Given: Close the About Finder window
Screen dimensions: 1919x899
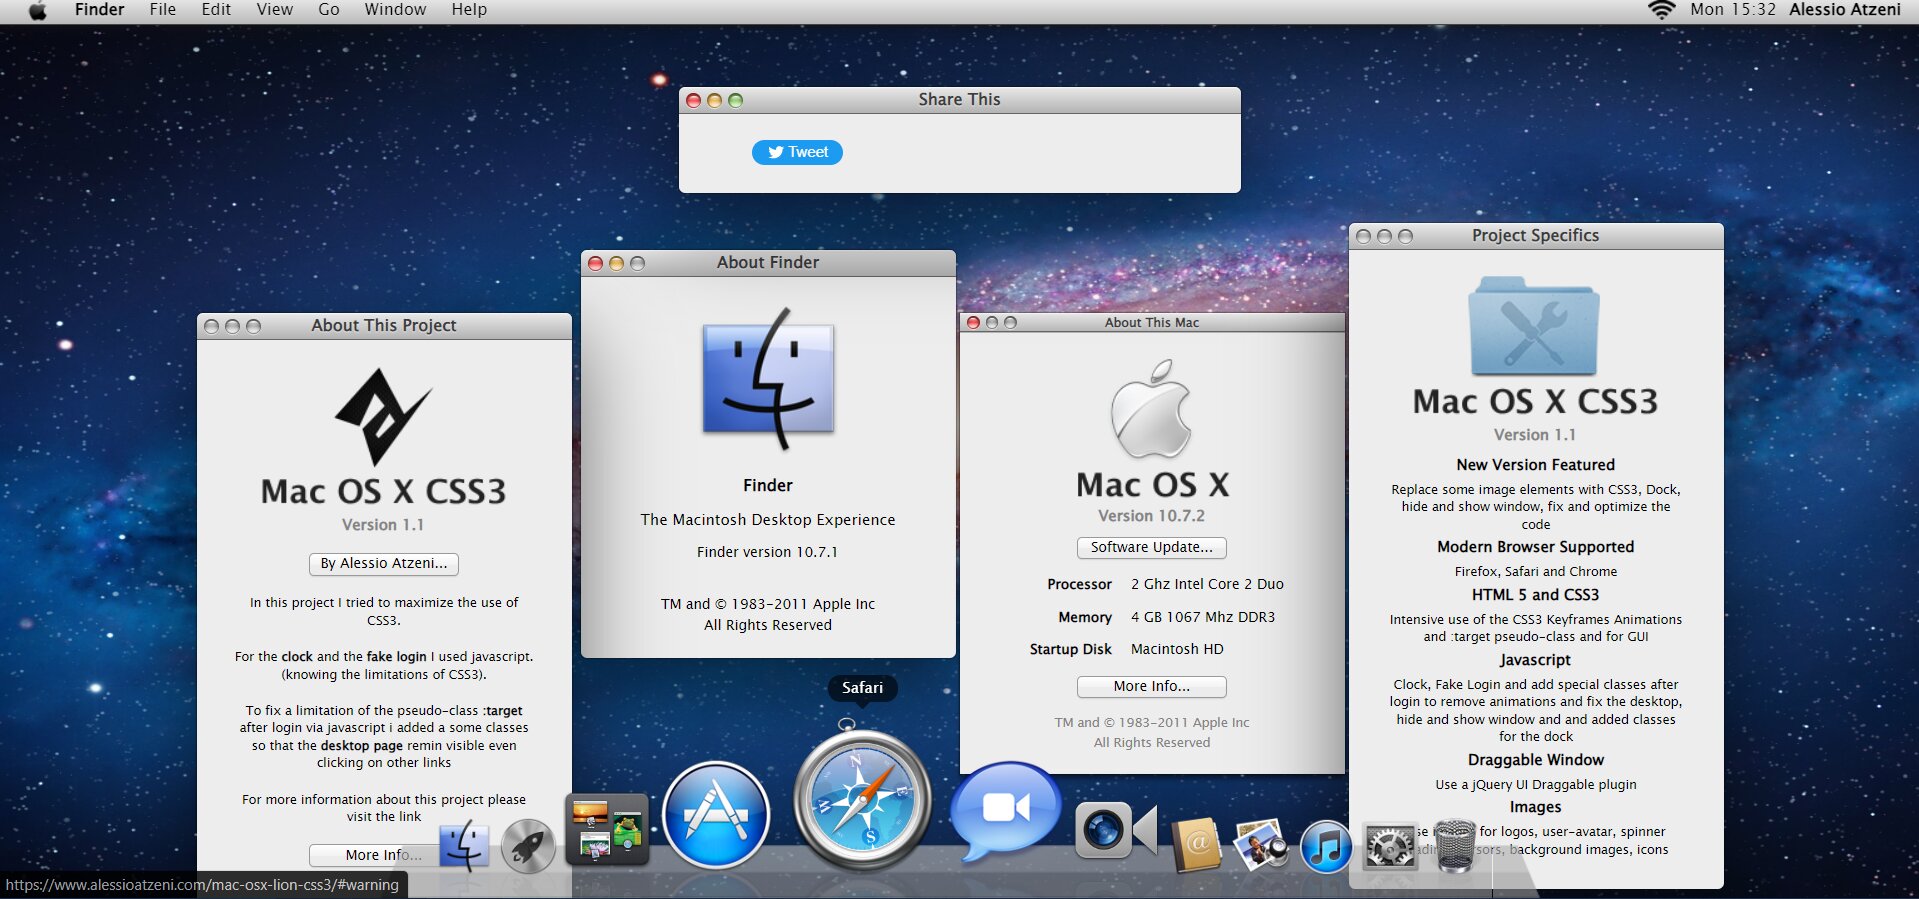Looking at the screenshot, I should (x=595, y=263).
